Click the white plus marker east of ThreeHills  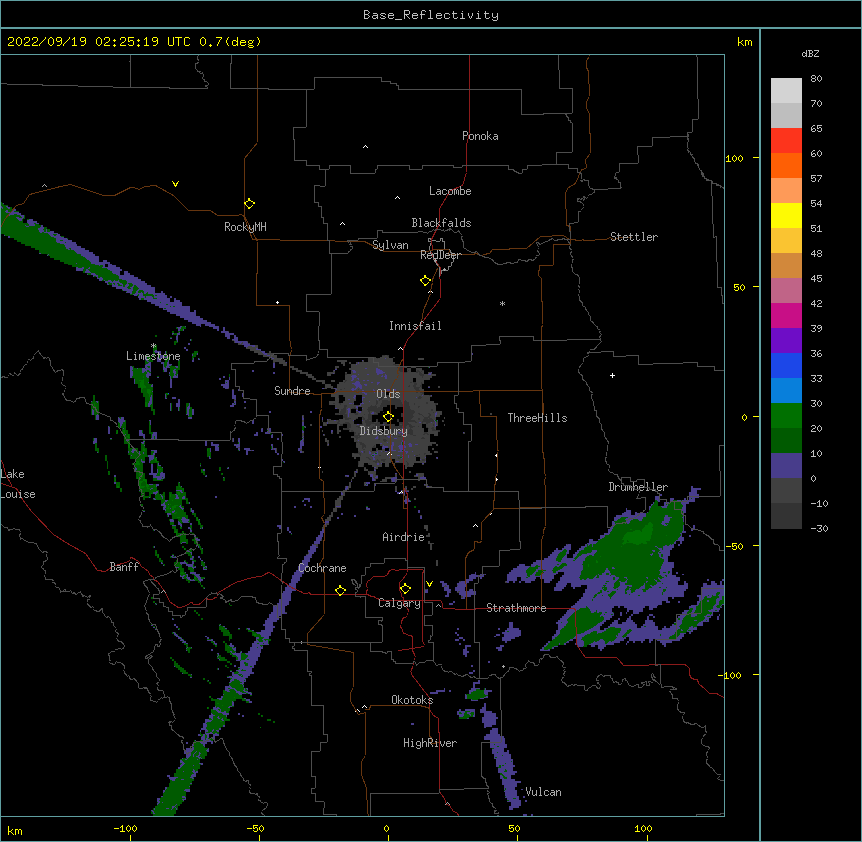click(x=612, y=375)
